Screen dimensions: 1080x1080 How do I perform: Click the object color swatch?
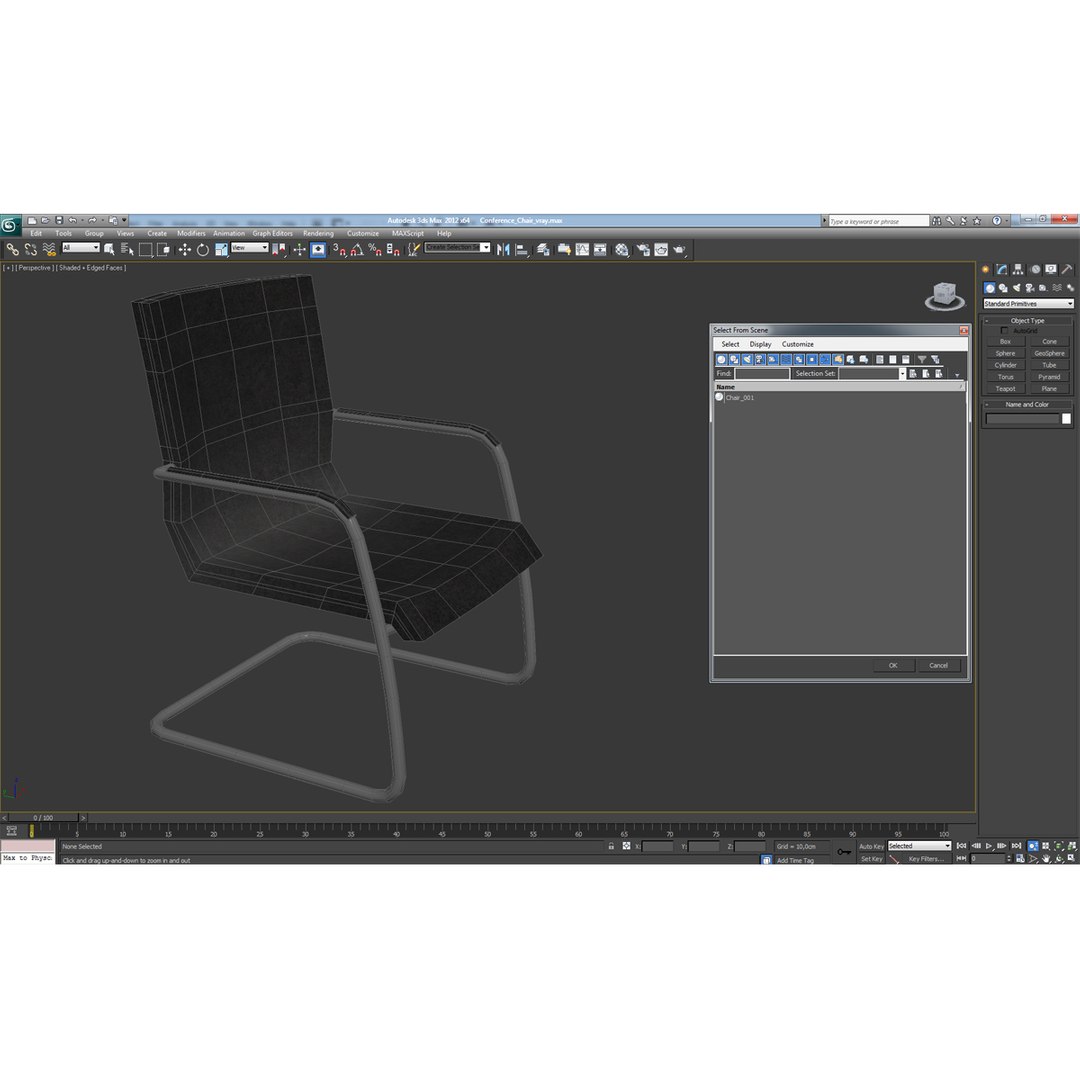pyautogui.click(x=1066, y=419)
